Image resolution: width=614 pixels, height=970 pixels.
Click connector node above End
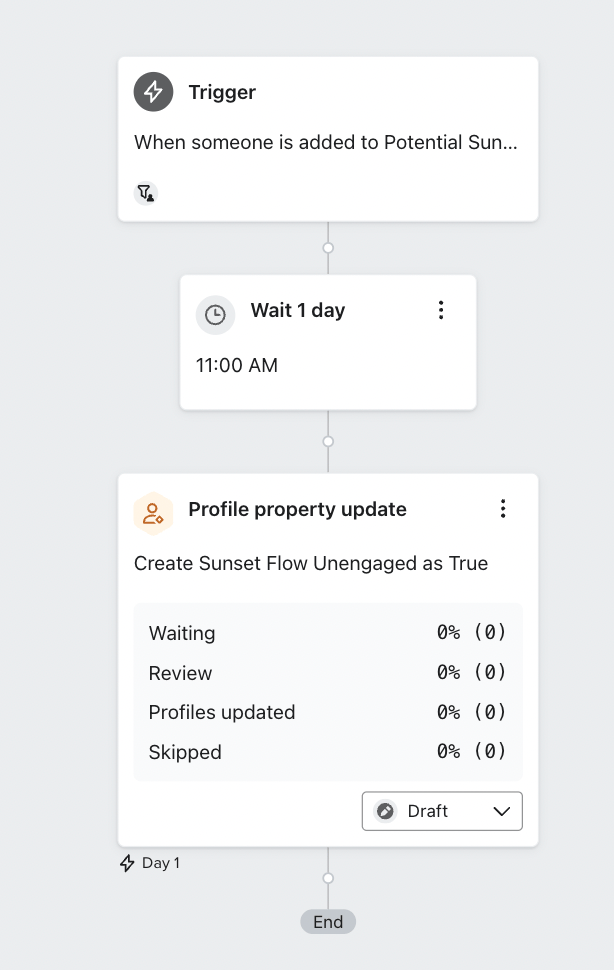(328, 878)
